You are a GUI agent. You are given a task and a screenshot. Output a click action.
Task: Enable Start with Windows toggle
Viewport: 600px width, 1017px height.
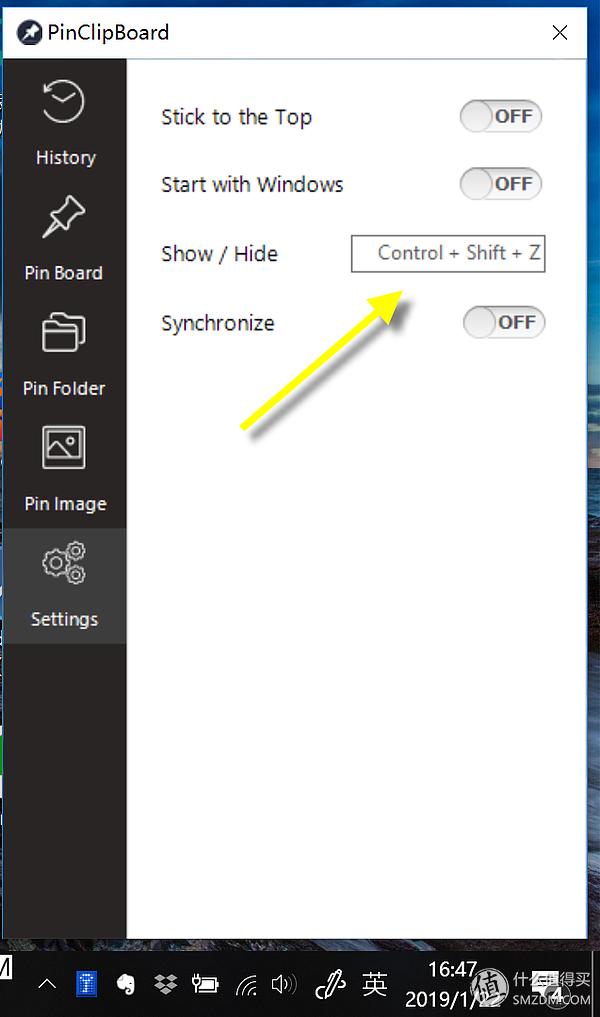(501, 184)
